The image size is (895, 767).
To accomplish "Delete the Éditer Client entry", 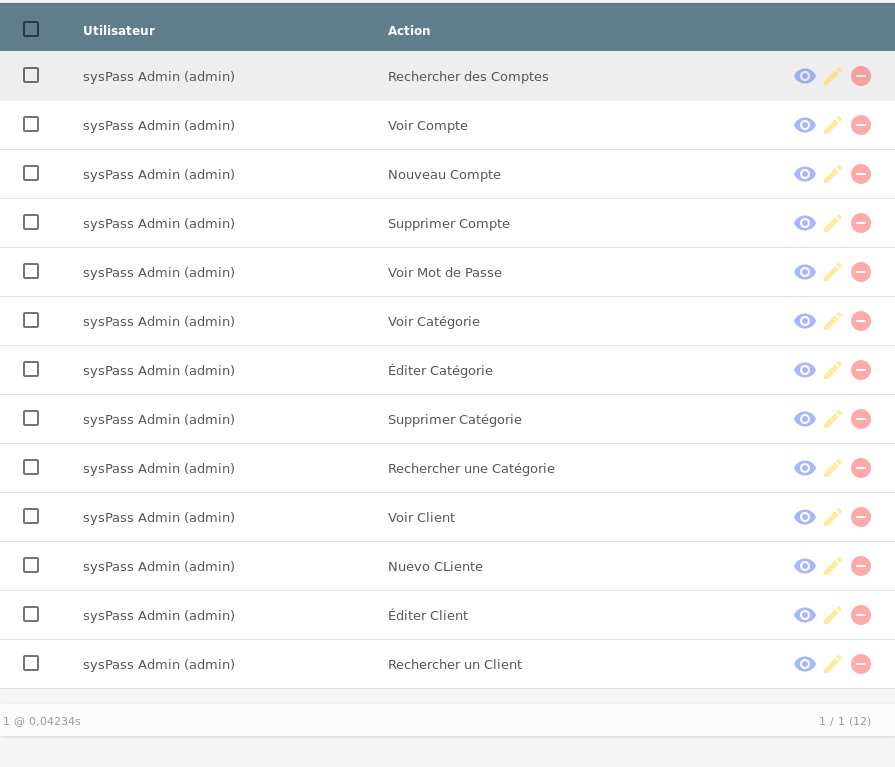I will pos(861,615).
